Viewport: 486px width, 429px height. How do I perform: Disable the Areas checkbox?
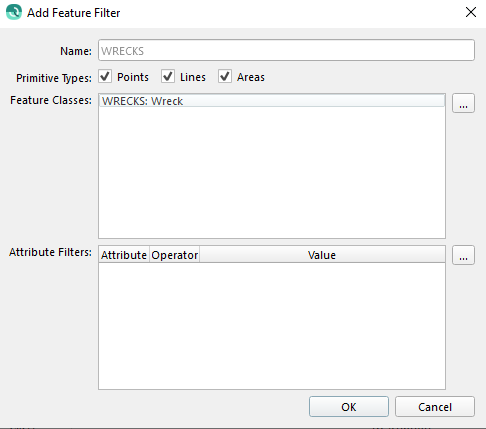225,77
